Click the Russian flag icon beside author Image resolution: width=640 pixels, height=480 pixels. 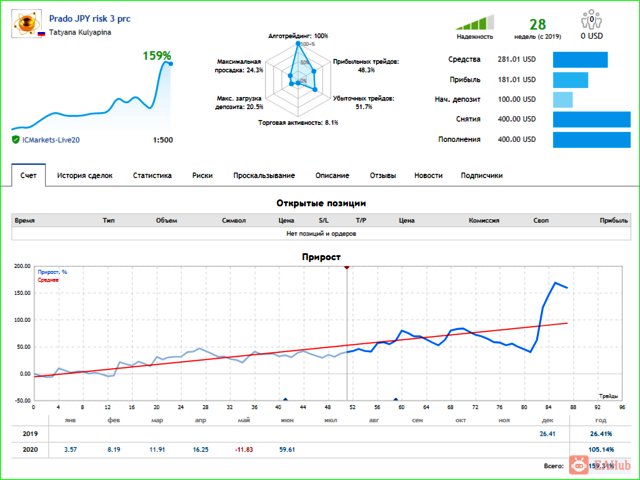click(41, 33)
